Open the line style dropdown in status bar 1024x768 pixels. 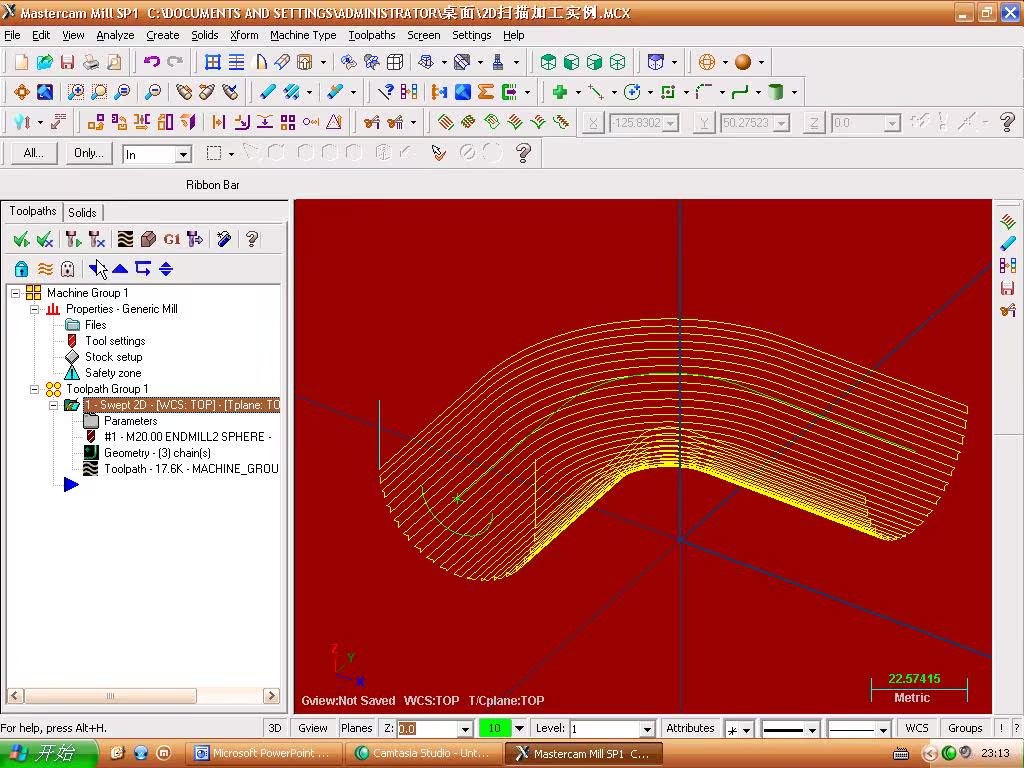pos(812,729)
